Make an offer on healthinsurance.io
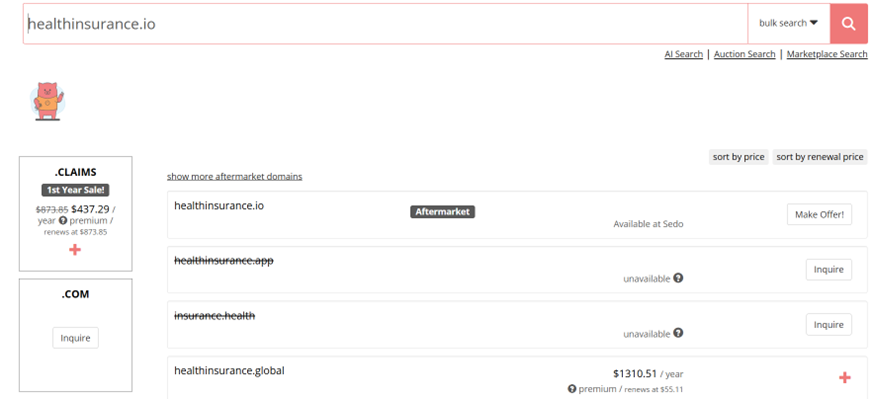The image size is (873, 399). (819, 214)
